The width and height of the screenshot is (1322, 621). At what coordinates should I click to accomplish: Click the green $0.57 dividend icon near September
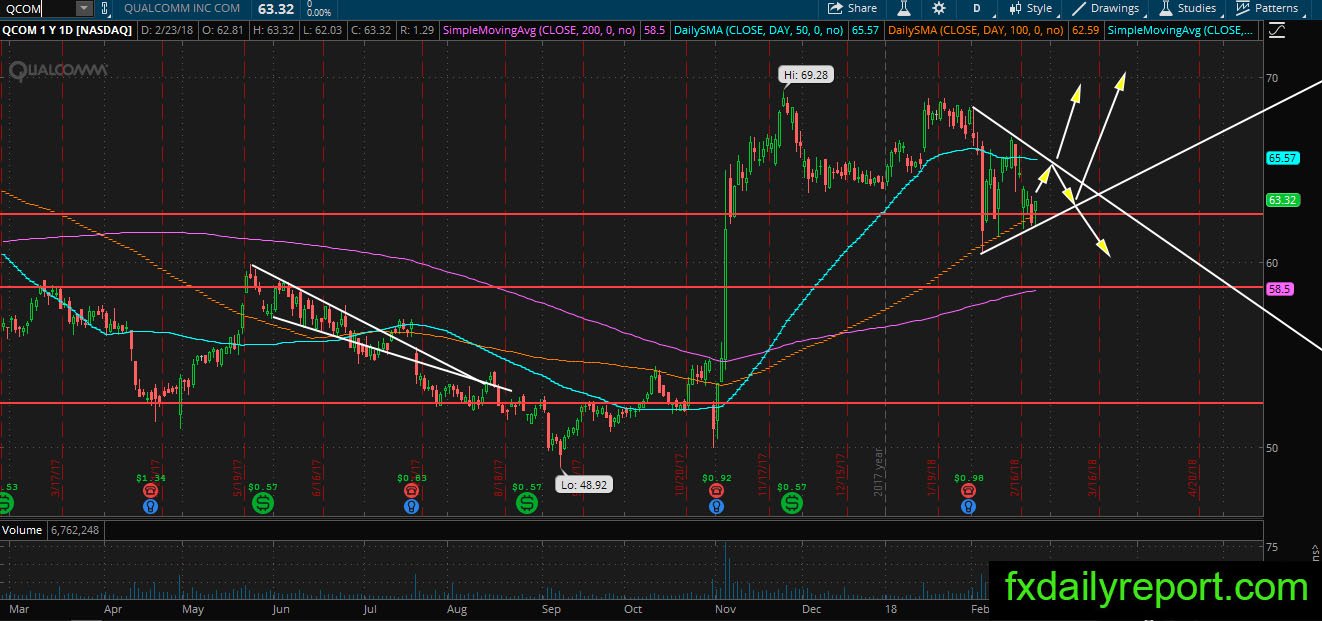coord(526,503)
